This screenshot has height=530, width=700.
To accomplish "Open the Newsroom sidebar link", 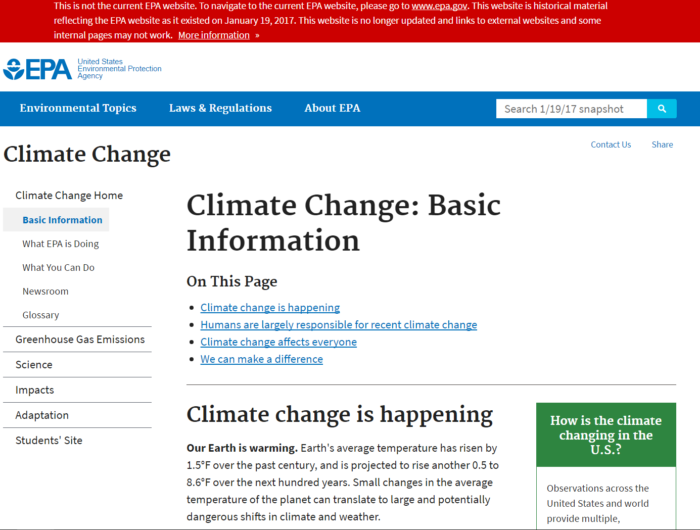I will [45, 291].
